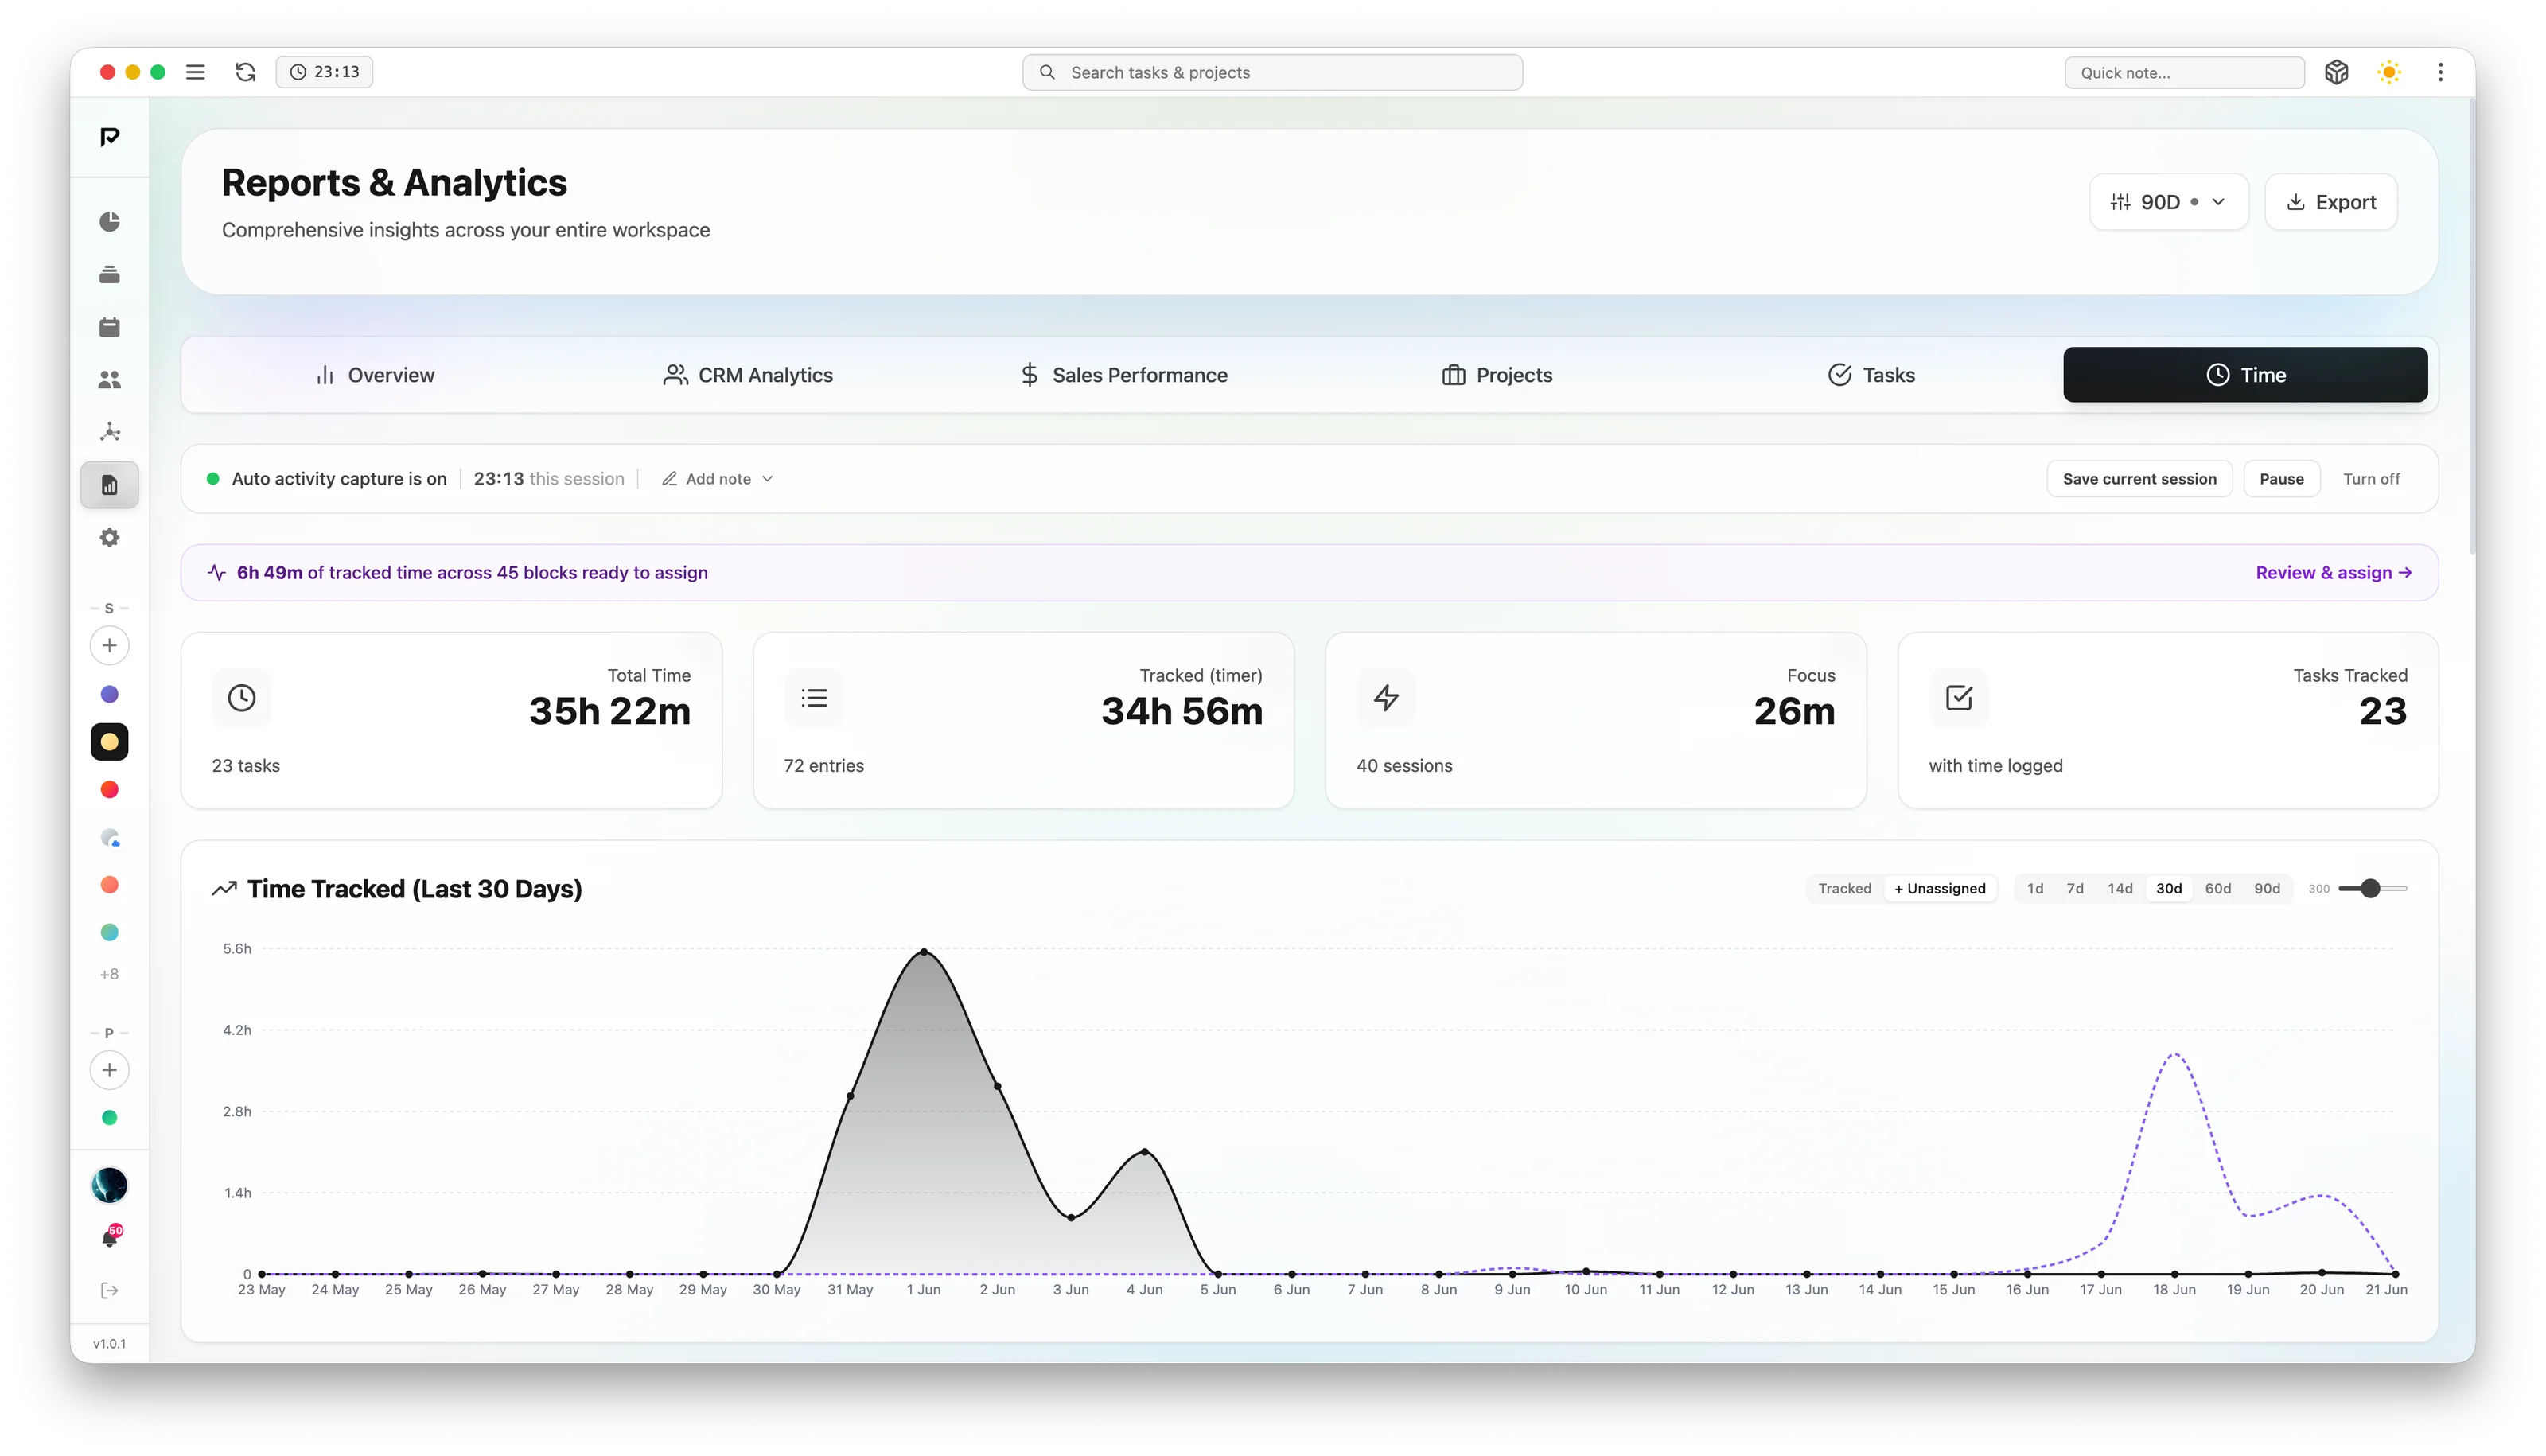The width and height of the screenshot is (2546, 1456).
Task: Click the Search tasks & projects field
Action: pos(1272,72)
